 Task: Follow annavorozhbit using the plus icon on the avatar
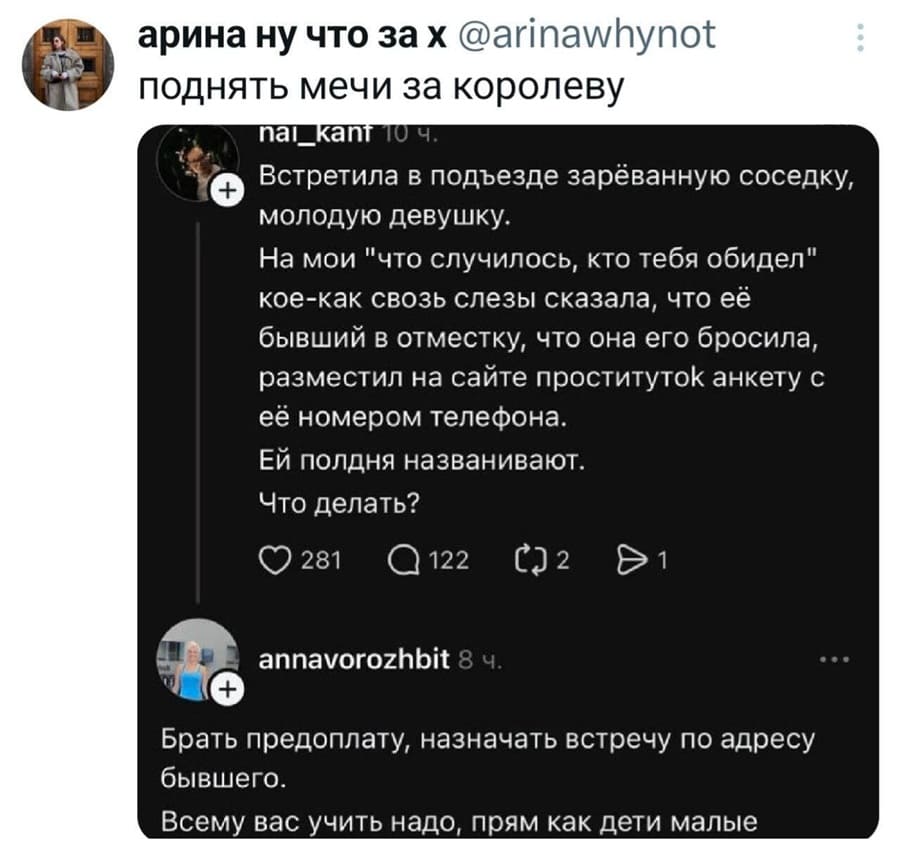click(229, 688)
